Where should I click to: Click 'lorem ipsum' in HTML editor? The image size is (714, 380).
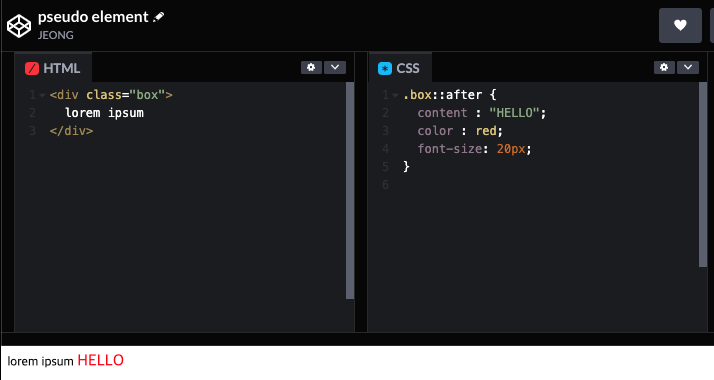(104, 113)
